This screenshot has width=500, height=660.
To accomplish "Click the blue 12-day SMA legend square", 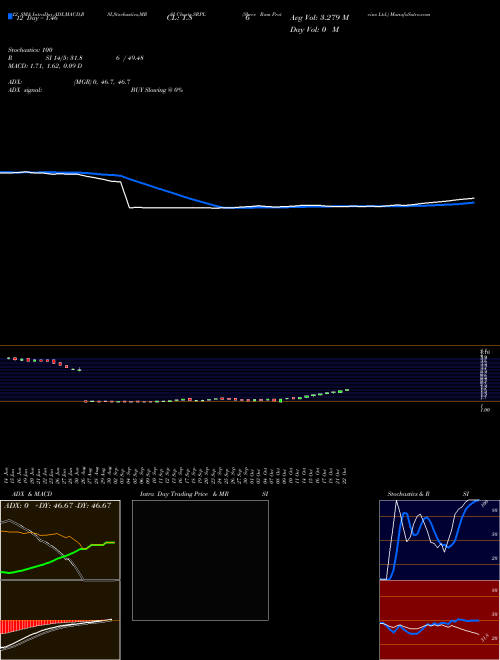I will 10,17.
